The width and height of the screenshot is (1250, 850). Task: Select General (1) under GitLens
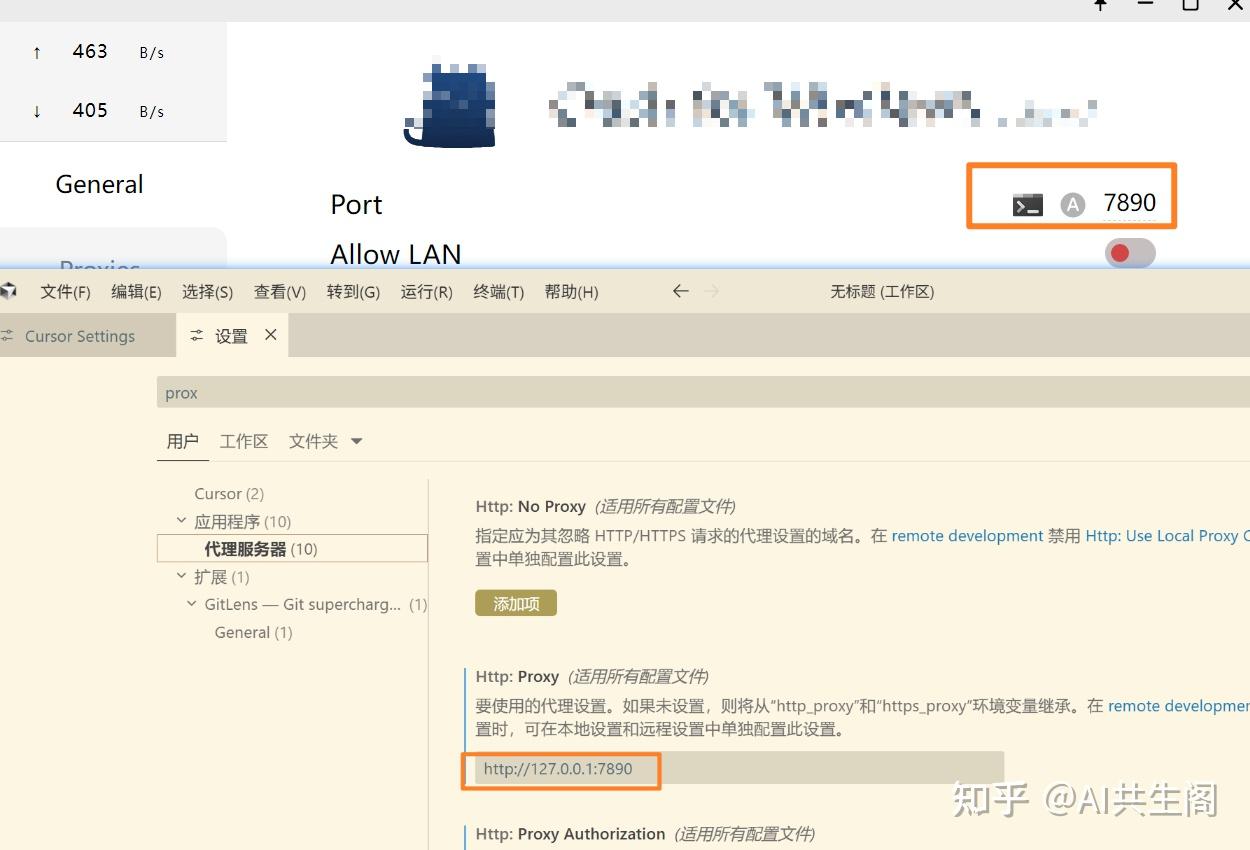pyautogui.click(x=253, y=632)
